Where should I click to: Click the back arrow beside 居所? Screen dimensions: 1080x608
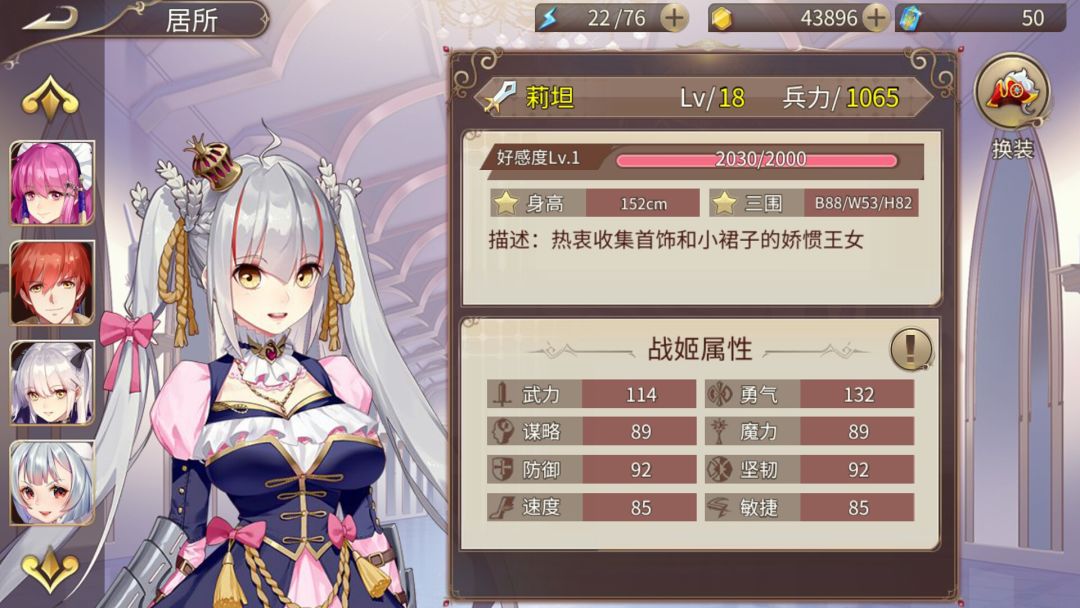pos(50,19)
